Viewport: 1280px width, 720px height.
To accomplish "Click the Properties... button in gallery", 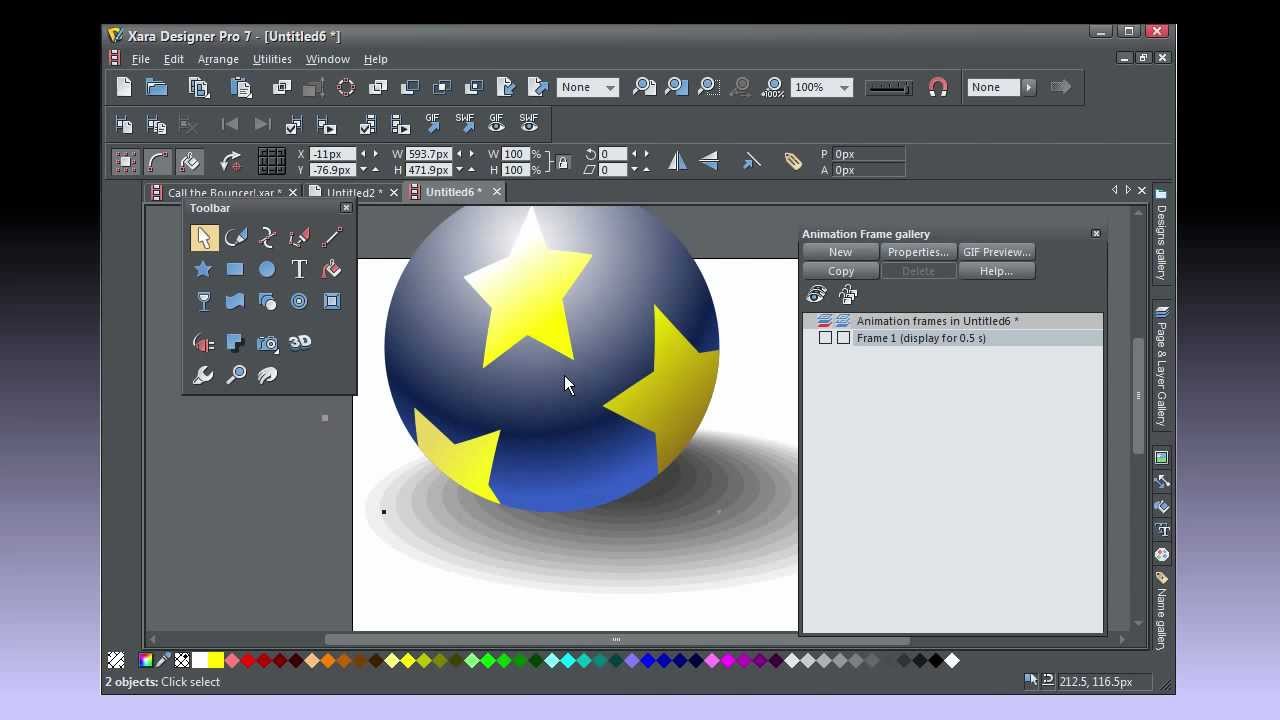I will [x=918, y=252].
